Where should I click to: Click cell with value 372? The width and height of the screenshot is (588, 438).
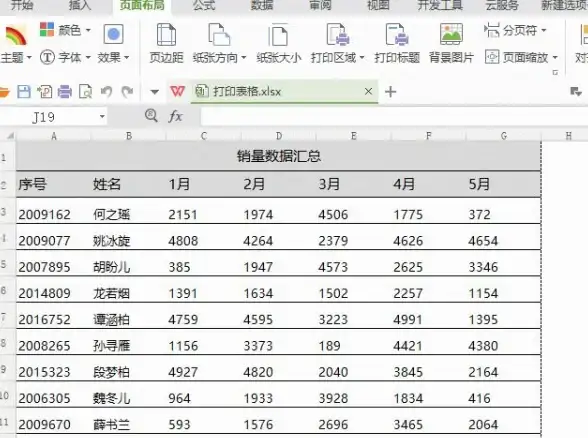504,211
